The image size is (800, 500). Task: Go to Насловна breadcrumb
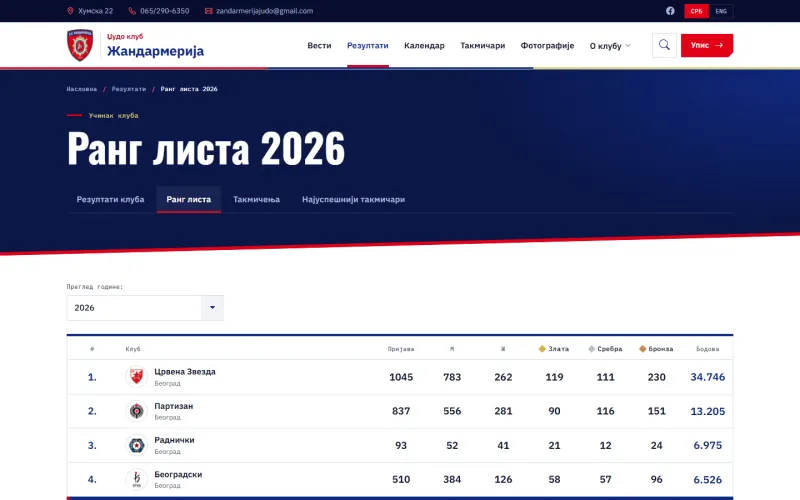click(82, 89)
